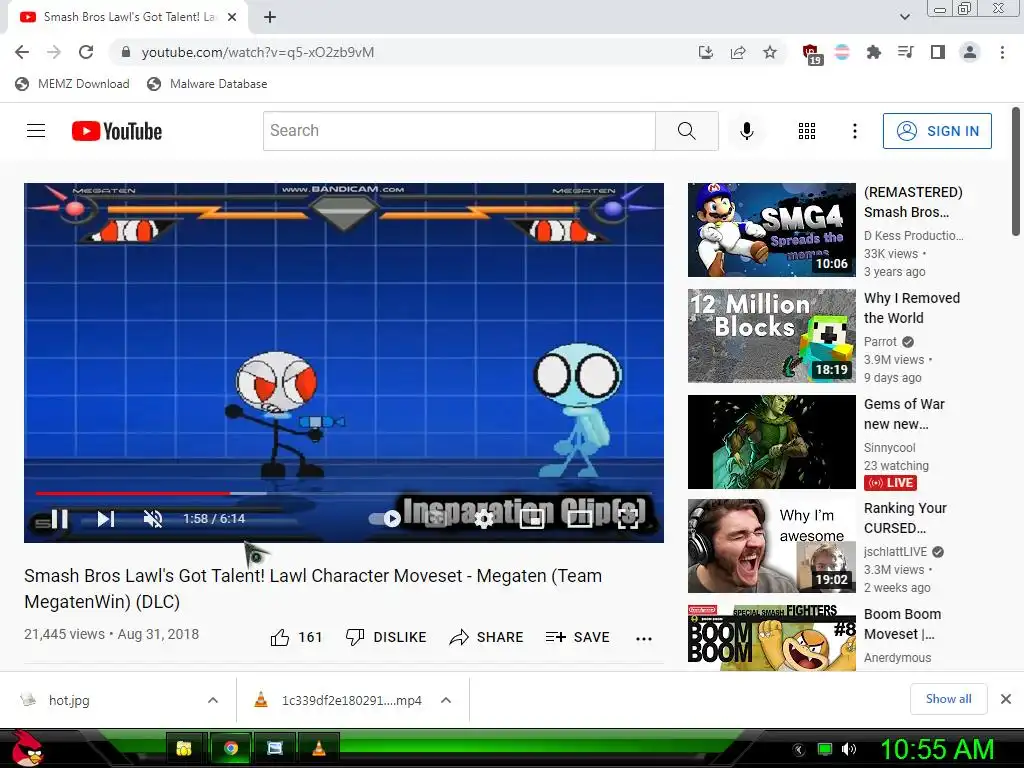Visit Parrot channel name

pos(880,342)
